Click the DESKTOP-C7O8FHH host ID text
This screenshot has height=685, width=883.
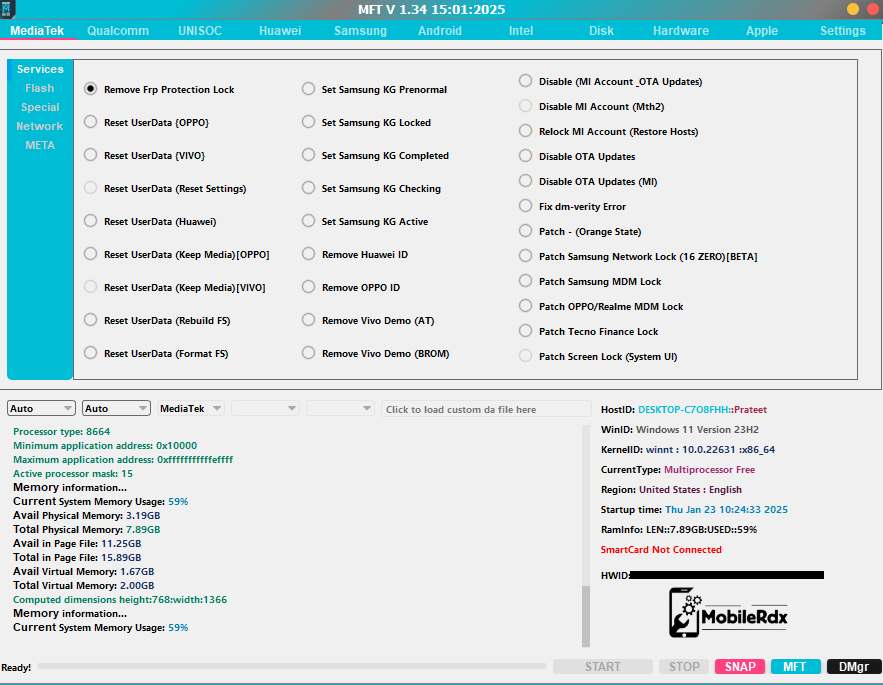[684, 410]
